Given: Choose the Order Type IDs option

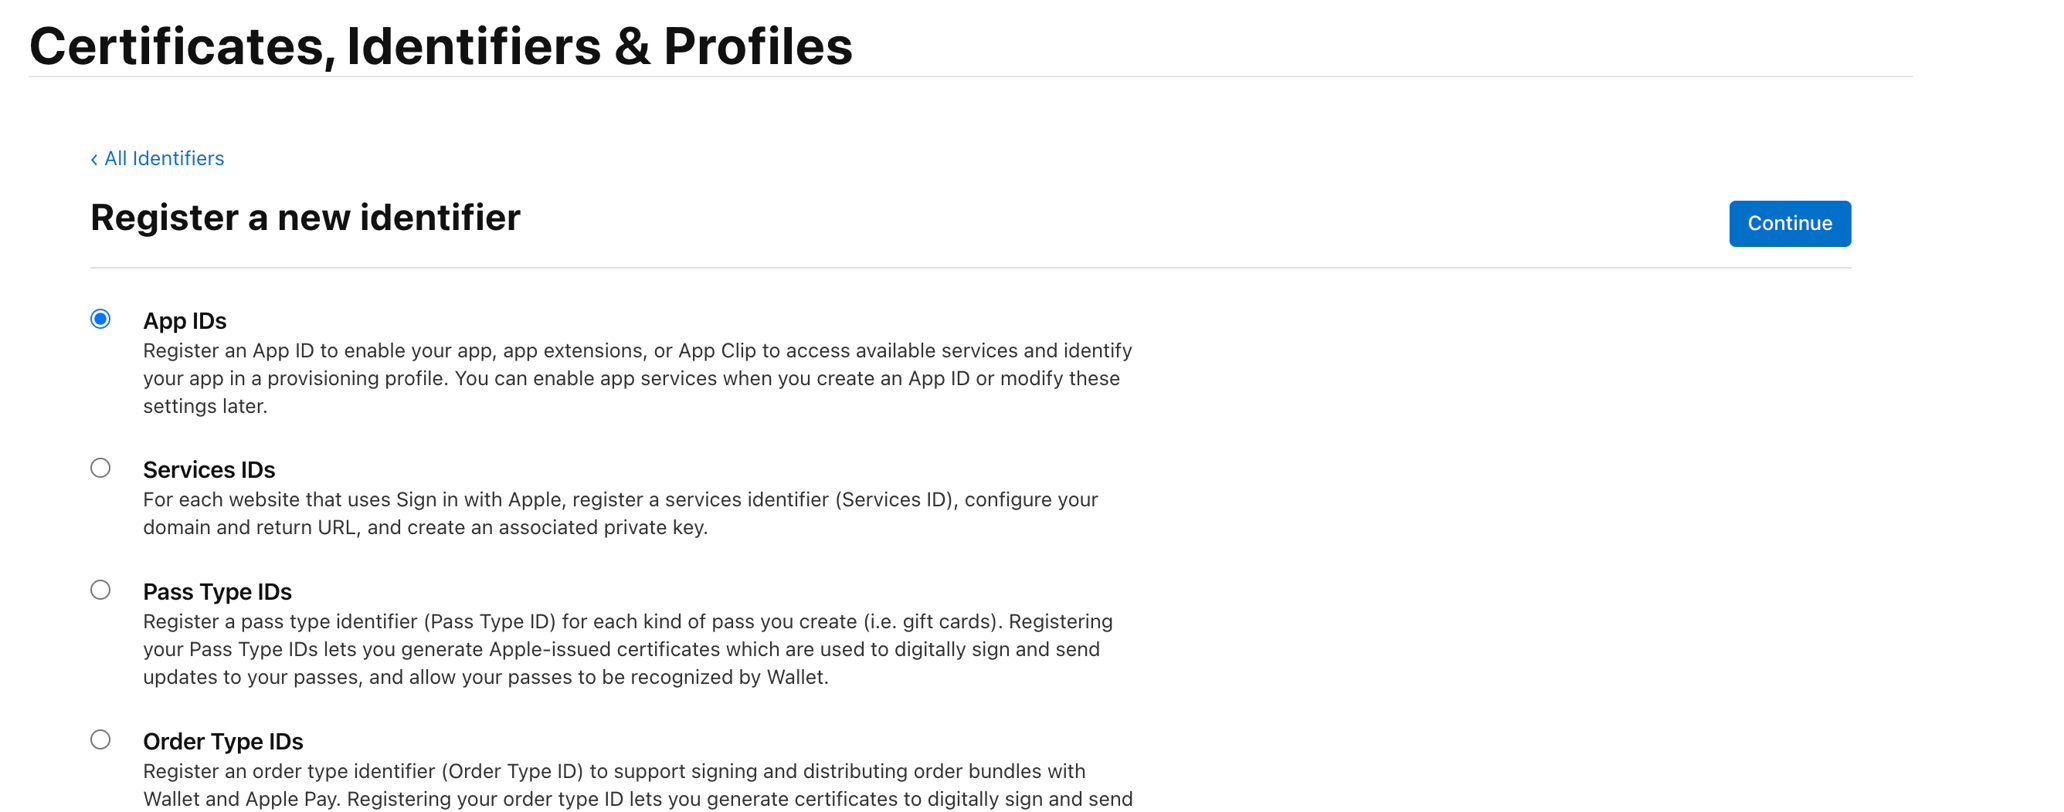Looking at the screenshot, I should click(100, 739).
